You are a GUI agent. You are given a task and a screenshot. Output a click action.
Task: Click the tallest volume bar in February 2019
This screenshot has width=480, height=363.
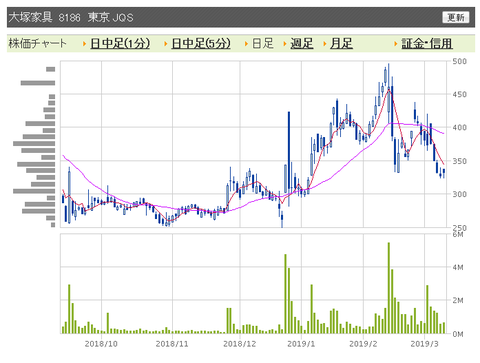(x=389, y=288)
